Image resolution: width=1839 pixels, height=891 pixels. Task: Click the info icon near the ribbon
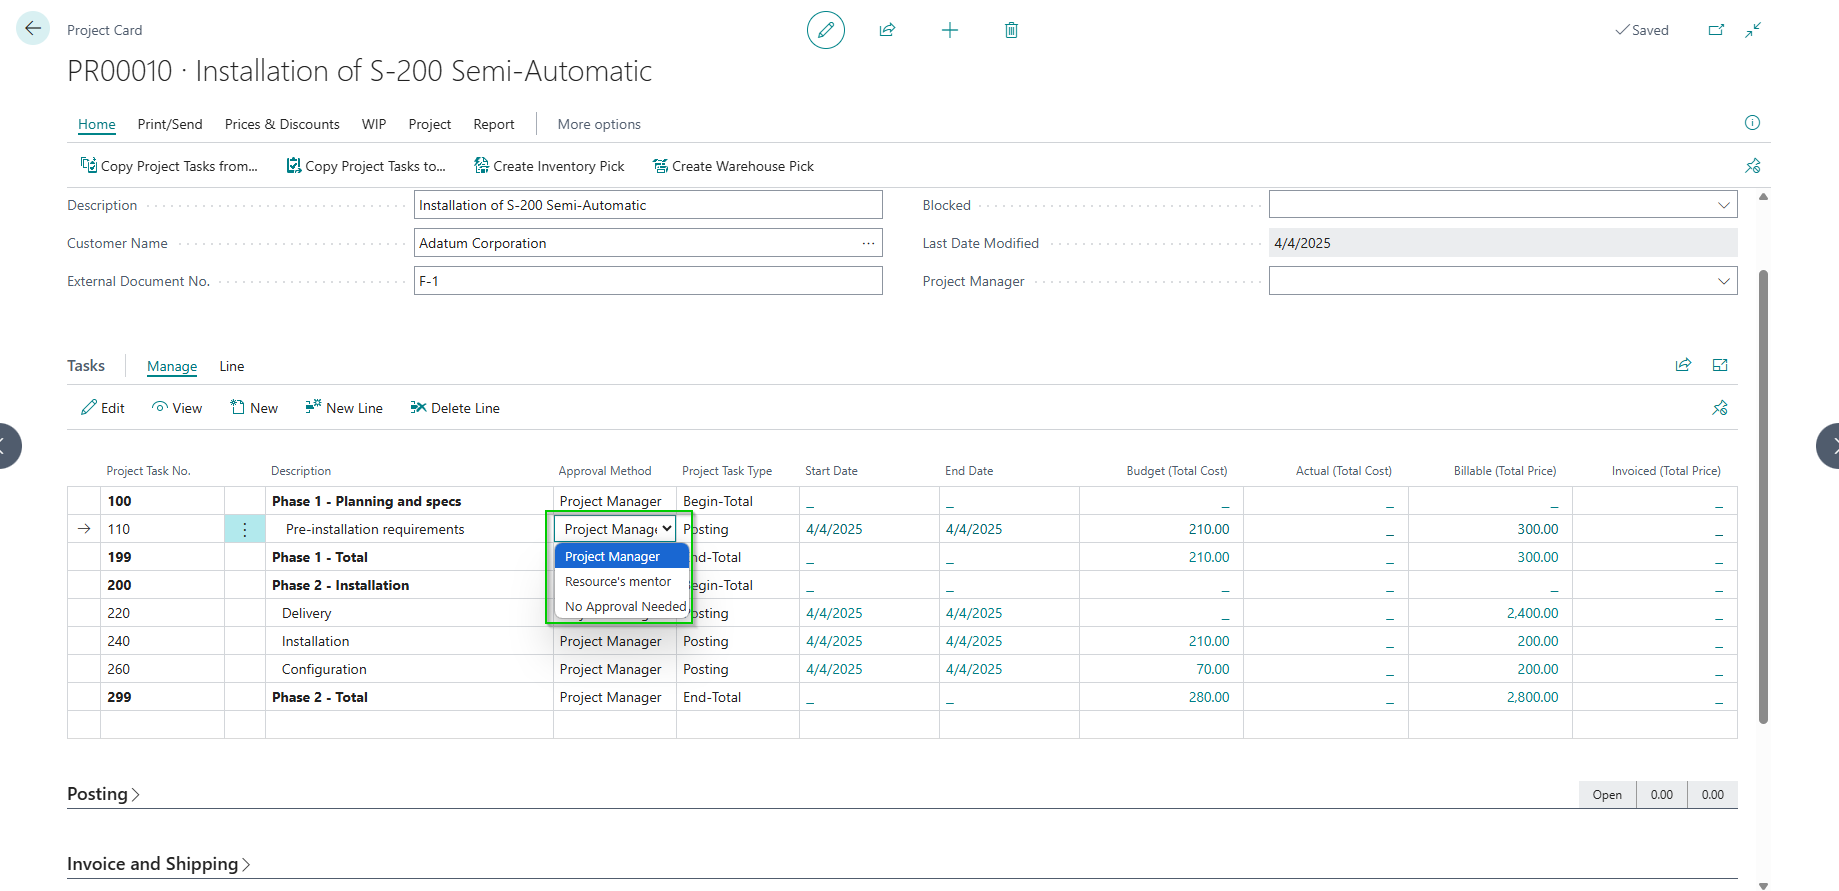pos(1752,123)
